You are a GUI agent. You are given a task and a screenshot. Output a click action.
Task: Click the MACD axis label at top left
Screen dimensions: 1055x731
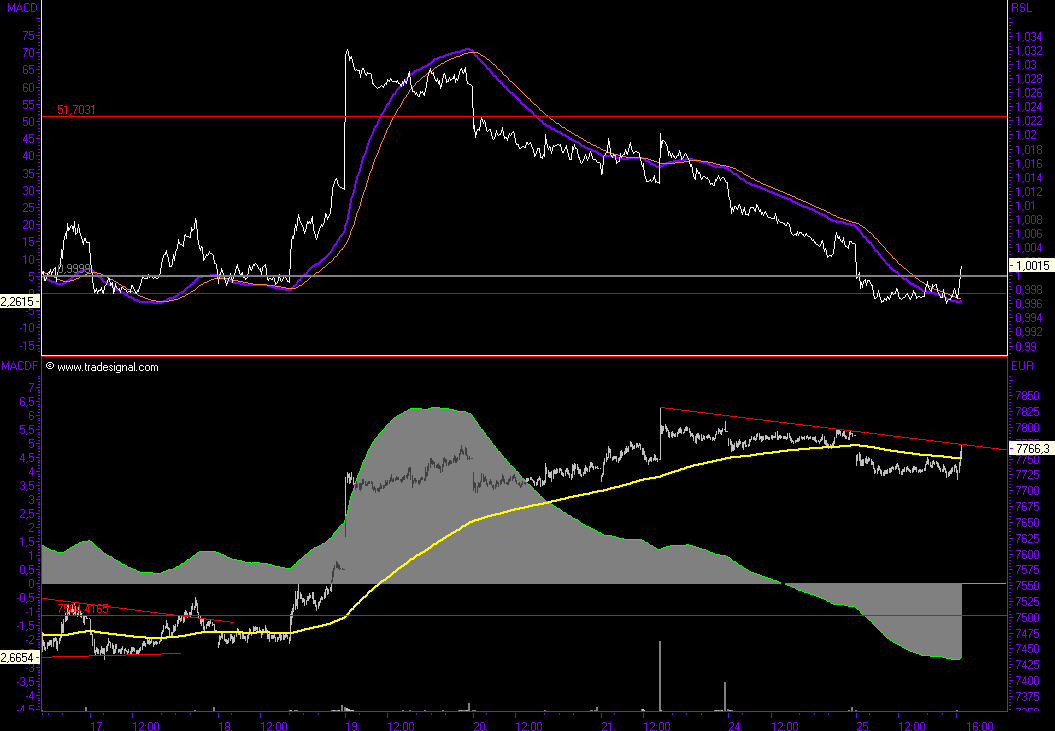(19, 8)
